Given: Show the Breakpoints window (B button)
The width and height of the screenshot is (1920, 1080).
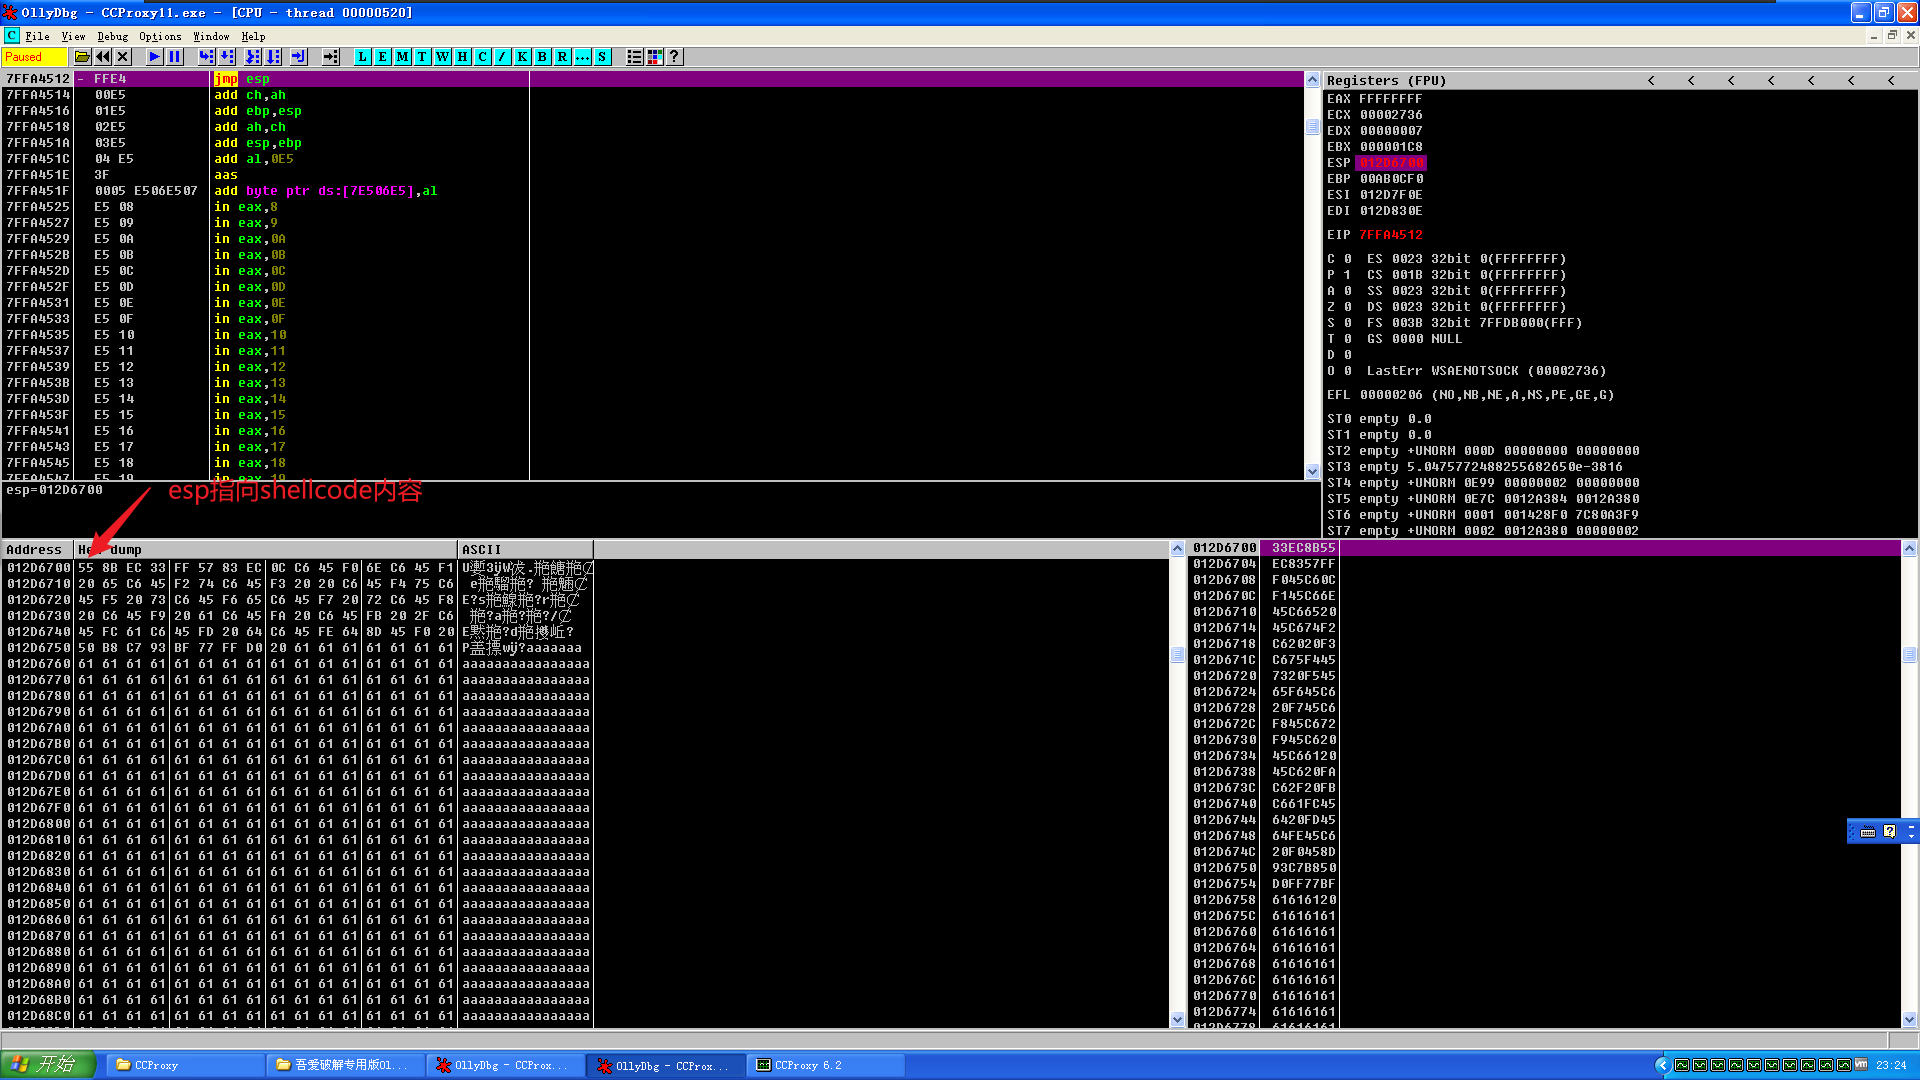Looking at the screenshot, I should (x=542, y=57).
